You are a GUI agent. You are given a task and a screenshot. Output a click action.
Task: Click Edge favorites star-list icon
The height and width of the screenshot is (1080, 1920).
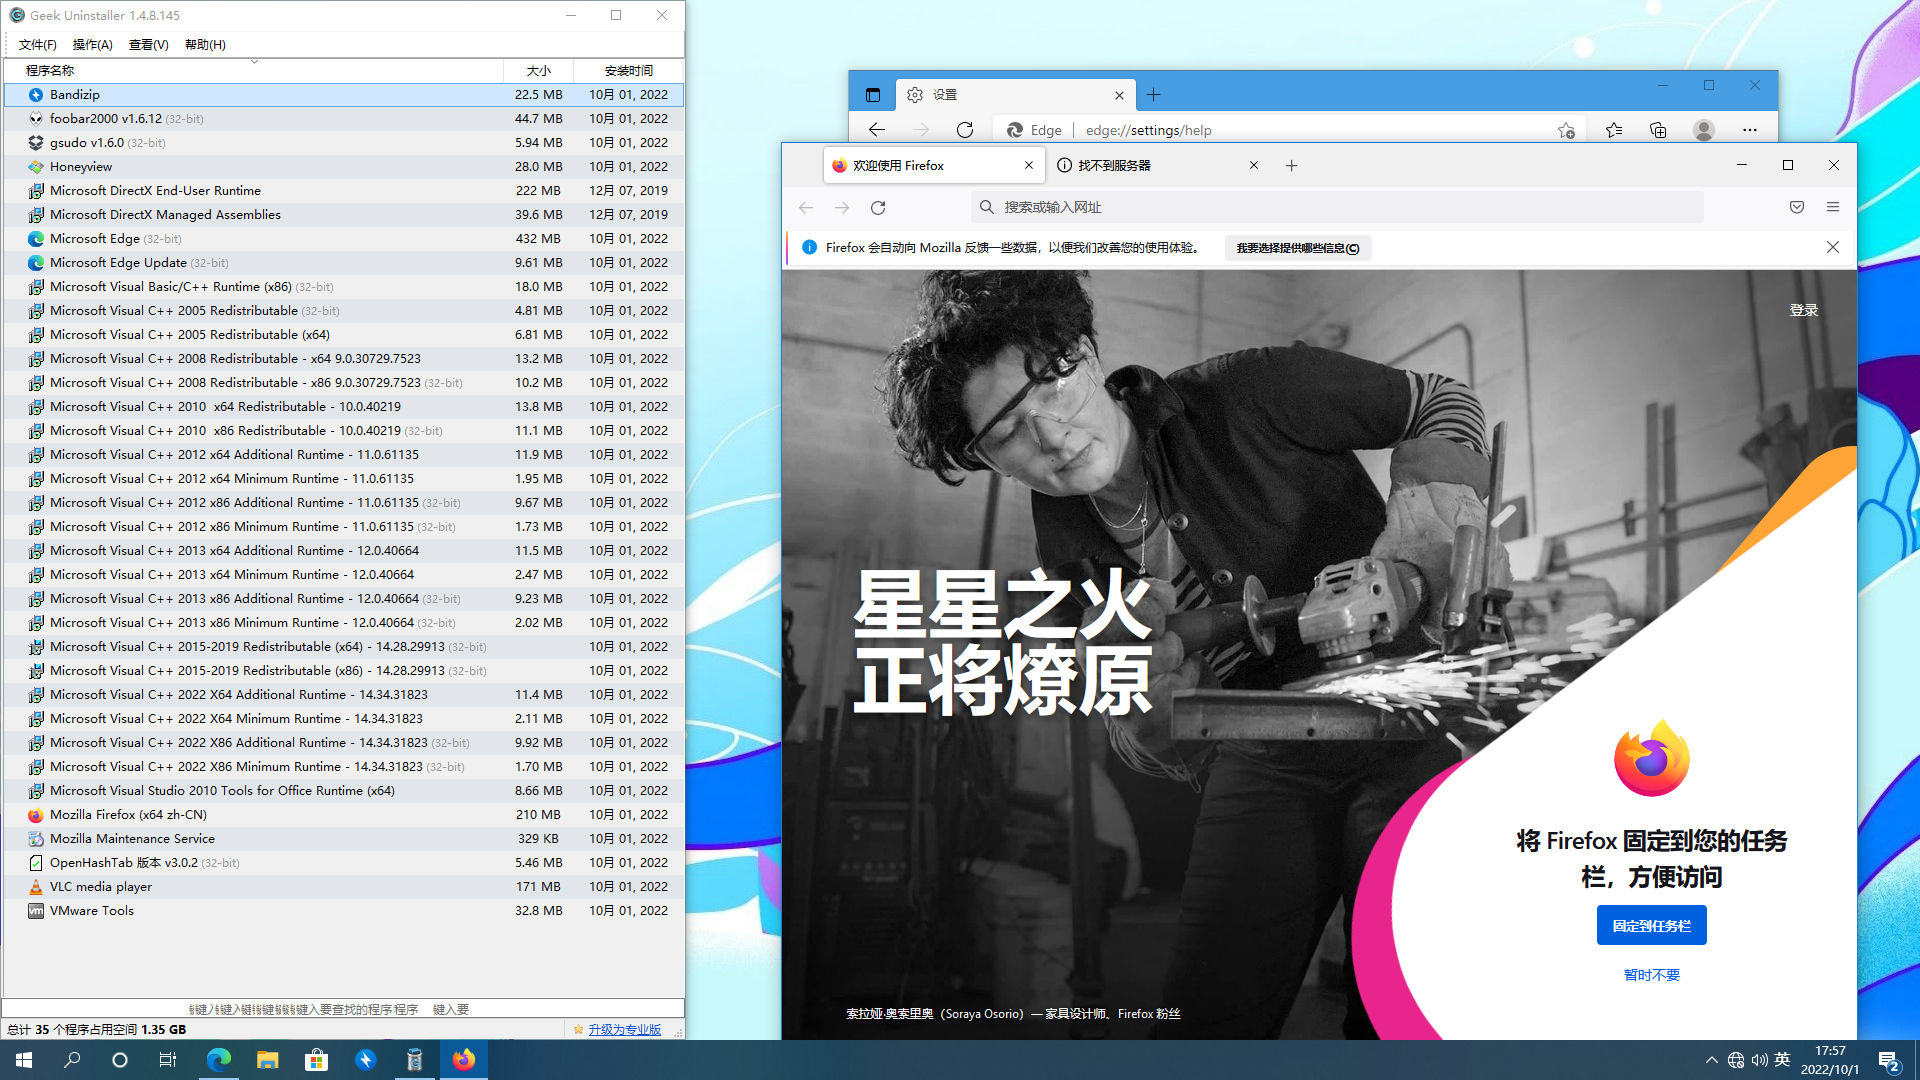click(x=1613, y=130)
